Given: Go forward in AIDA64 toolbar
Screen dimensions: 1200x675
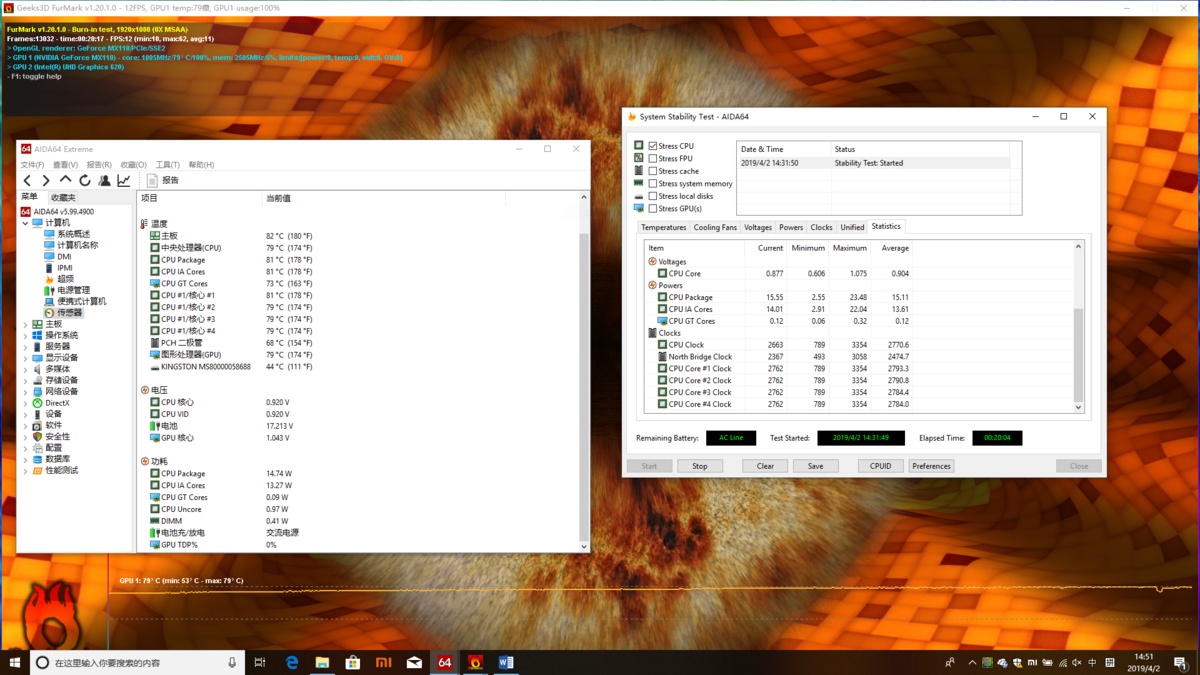Looking at the screenshot, I should pyautogui.click(x=46, y=181).
